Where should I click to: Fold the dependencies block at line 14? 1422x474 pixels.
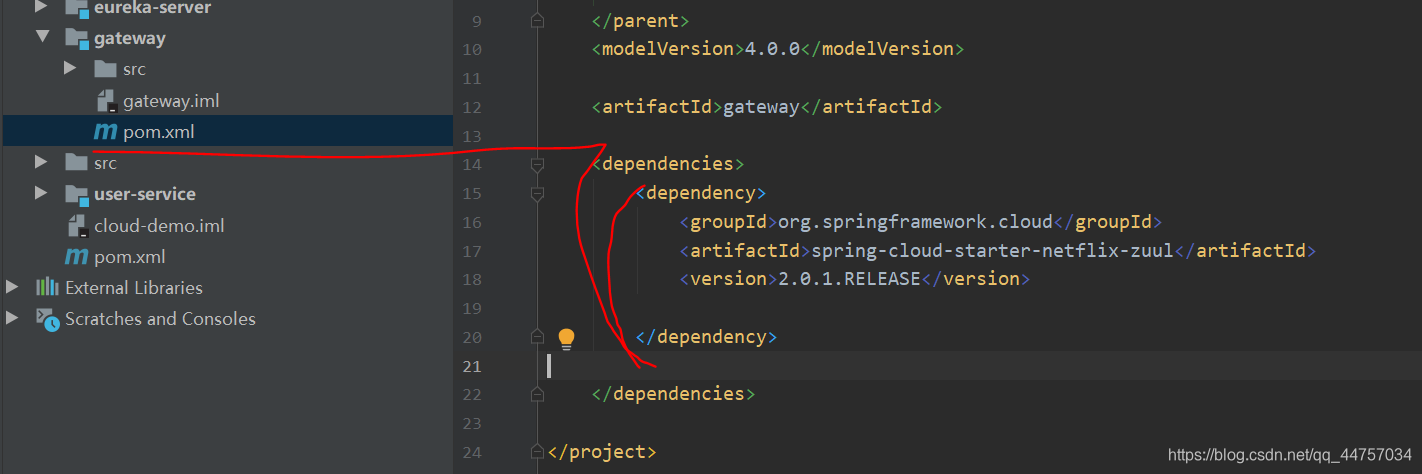pyautogui.click(x=538, y=164)
